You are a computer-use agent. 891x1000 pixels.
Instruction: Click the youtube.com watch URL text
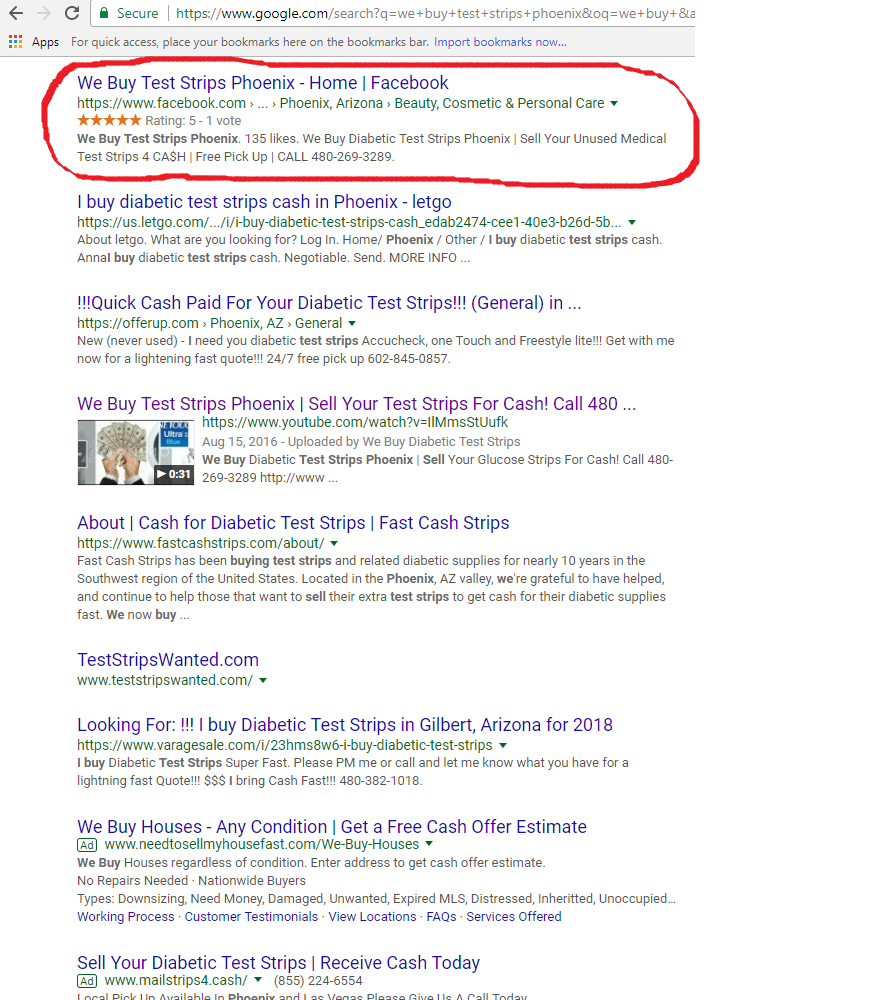[x=355, y=422]
